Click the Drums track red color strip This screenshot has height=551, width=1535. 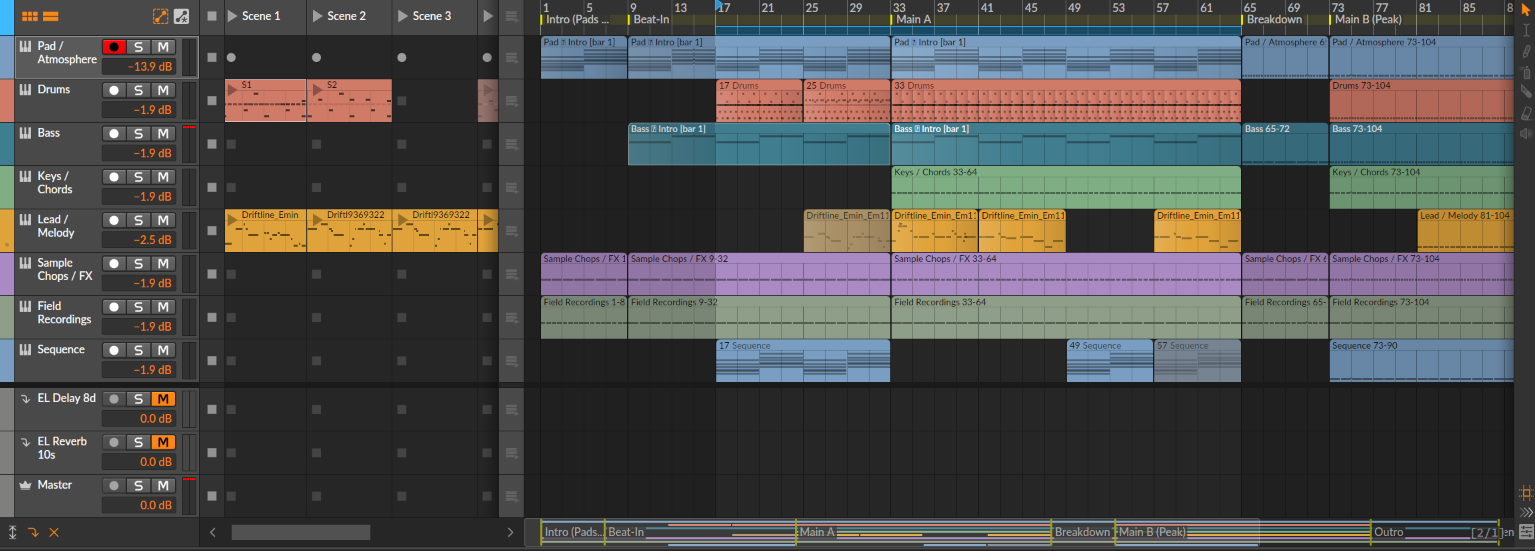7,101
